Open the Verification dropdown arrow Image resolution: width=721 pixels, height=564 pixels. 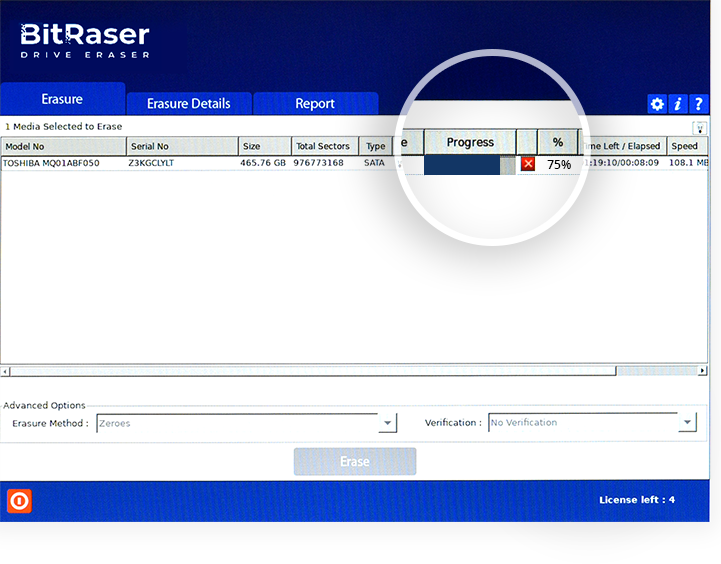click(687, 422)
